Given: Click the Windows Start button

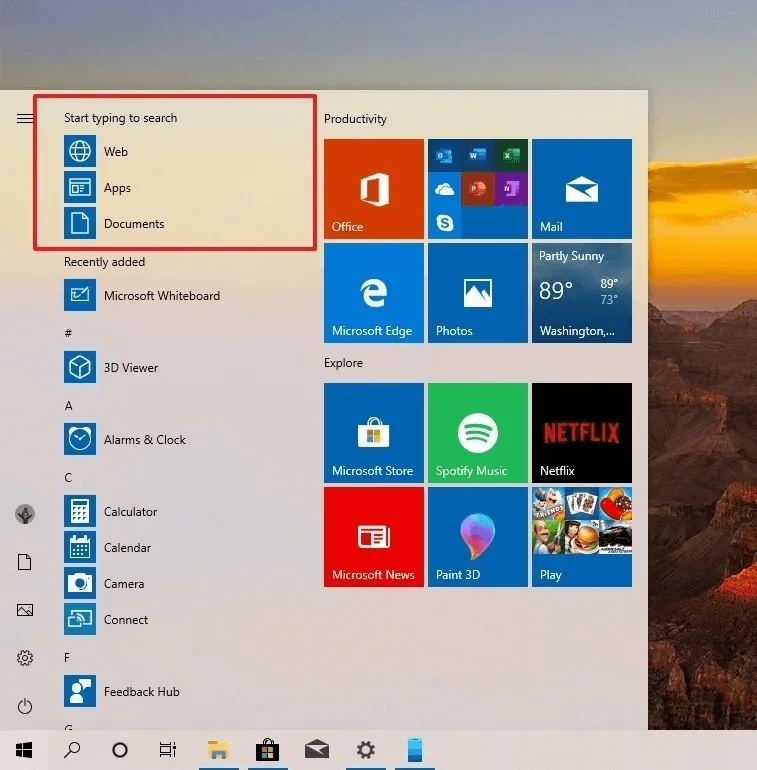Looking at the screenshot, I should (24, 750).
